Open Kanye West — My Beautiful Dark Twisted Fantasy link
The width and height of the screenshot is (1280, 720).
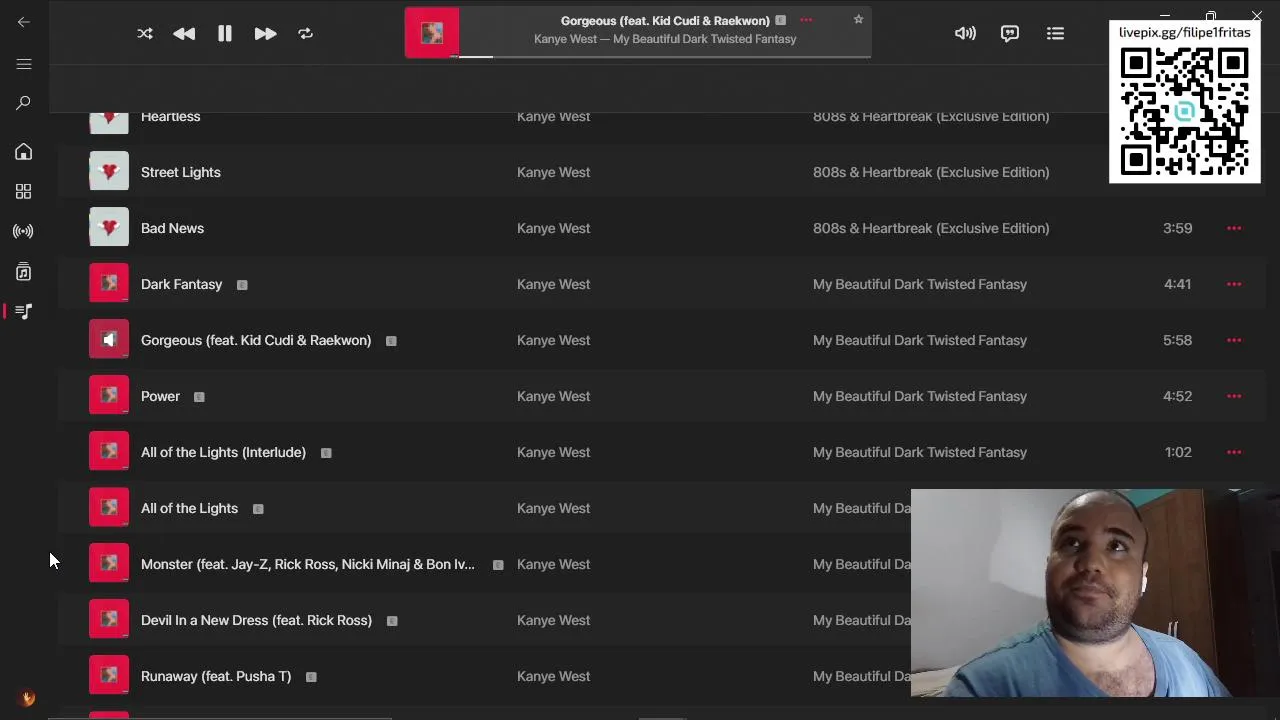(665, 39)
